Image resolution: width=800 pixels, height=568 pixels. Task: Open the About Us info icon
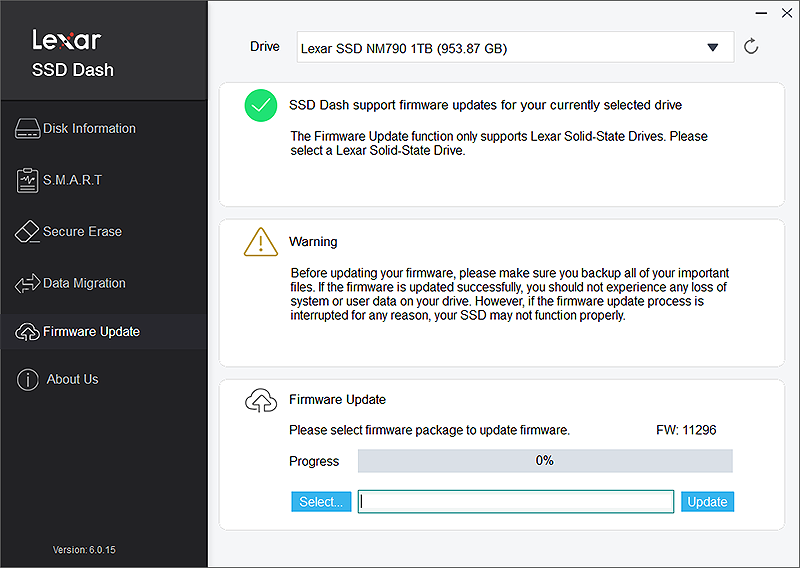[x=28, y=379]
